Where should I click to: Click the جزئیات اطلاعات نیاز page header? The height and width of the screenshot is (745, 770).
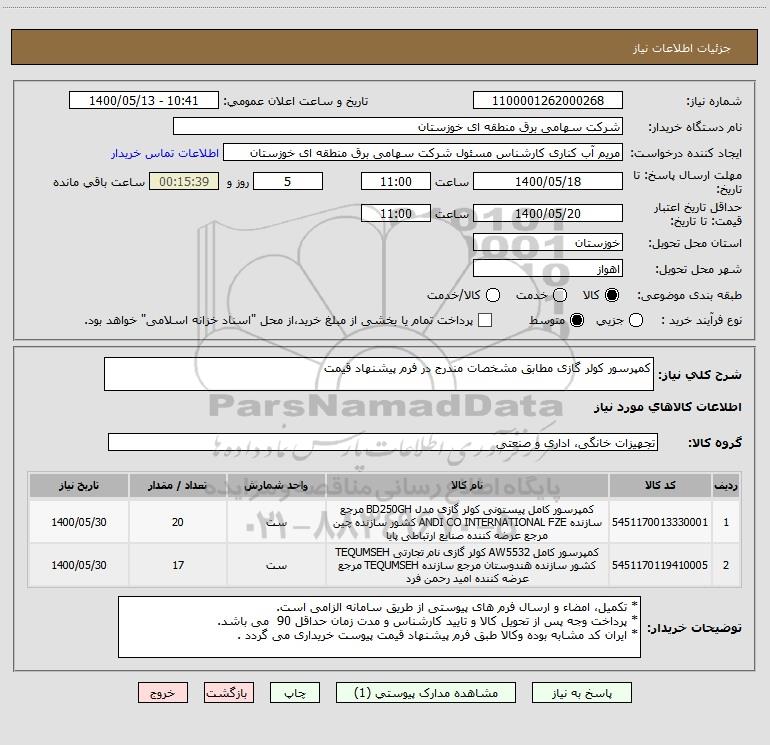coord(681,48)
